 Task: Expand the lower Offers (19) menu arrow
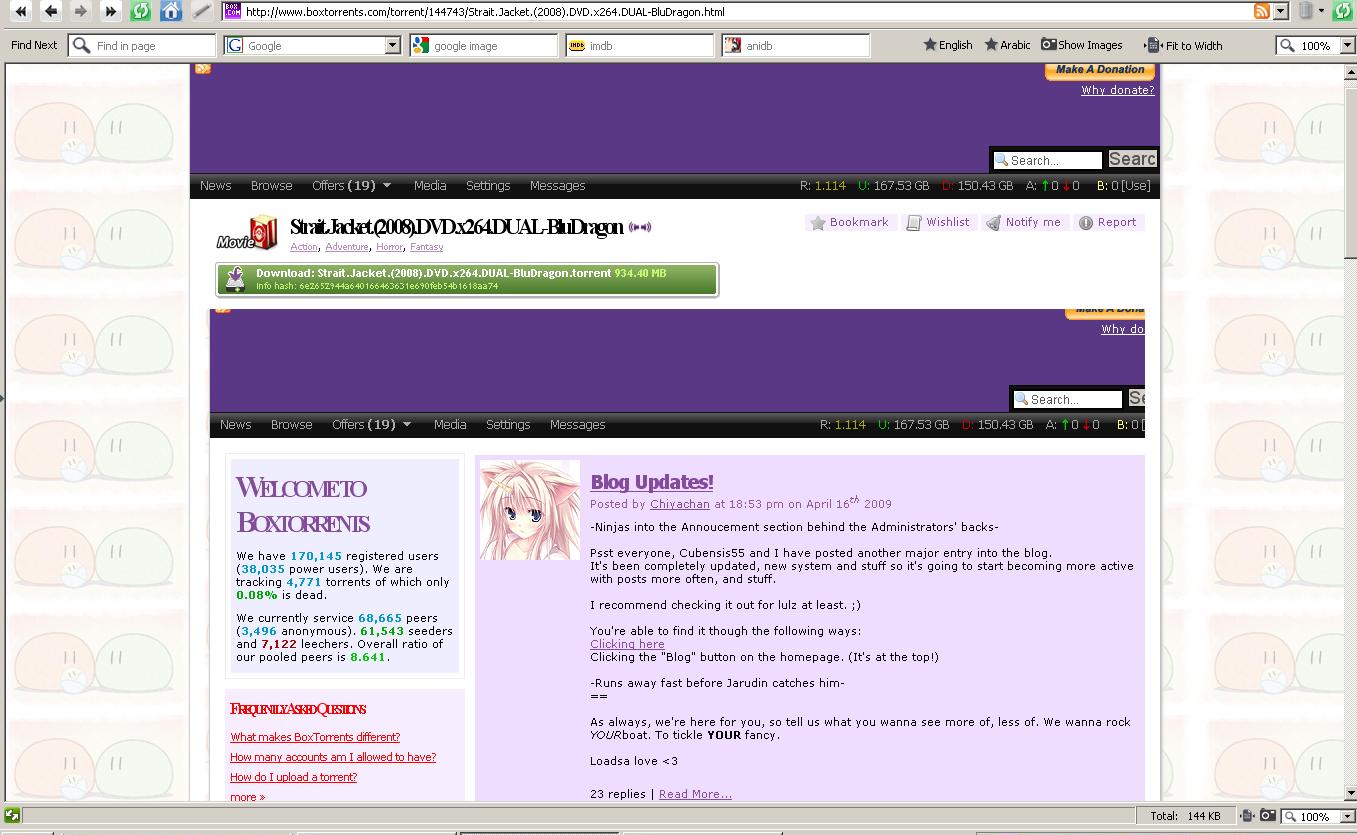(407, 425)
